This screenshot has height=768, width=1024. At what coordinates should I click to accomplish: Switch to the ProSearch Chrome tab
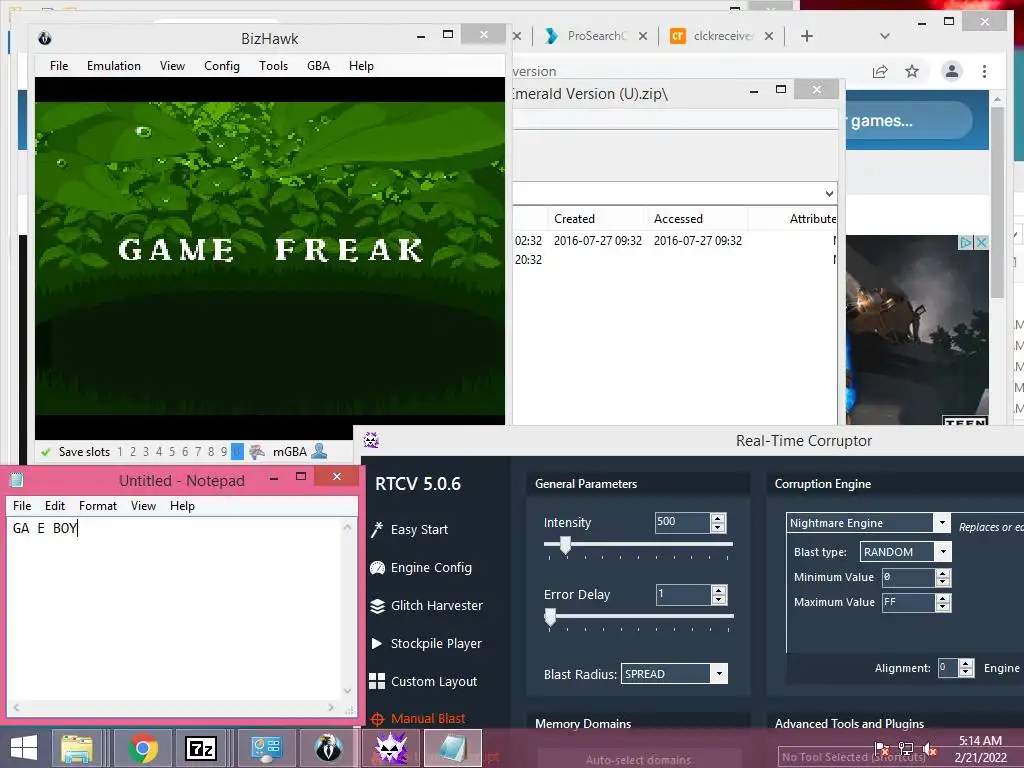pyautogui.click(x=595, y=36)
